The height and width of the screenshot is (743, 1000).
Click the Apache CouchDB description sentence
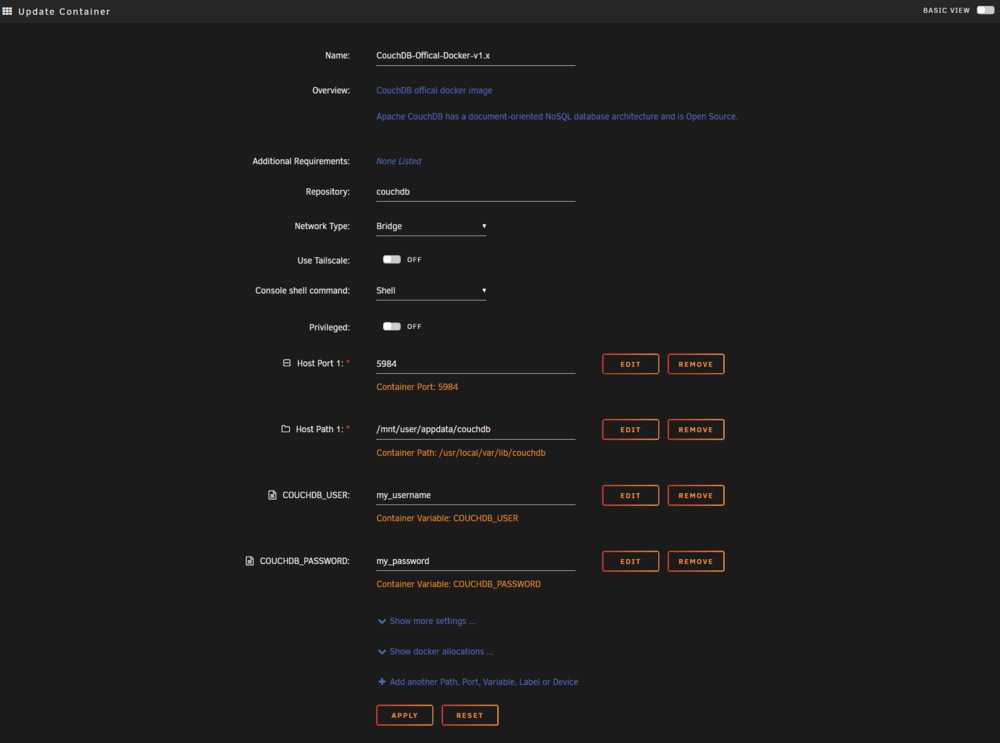[557, 117]
